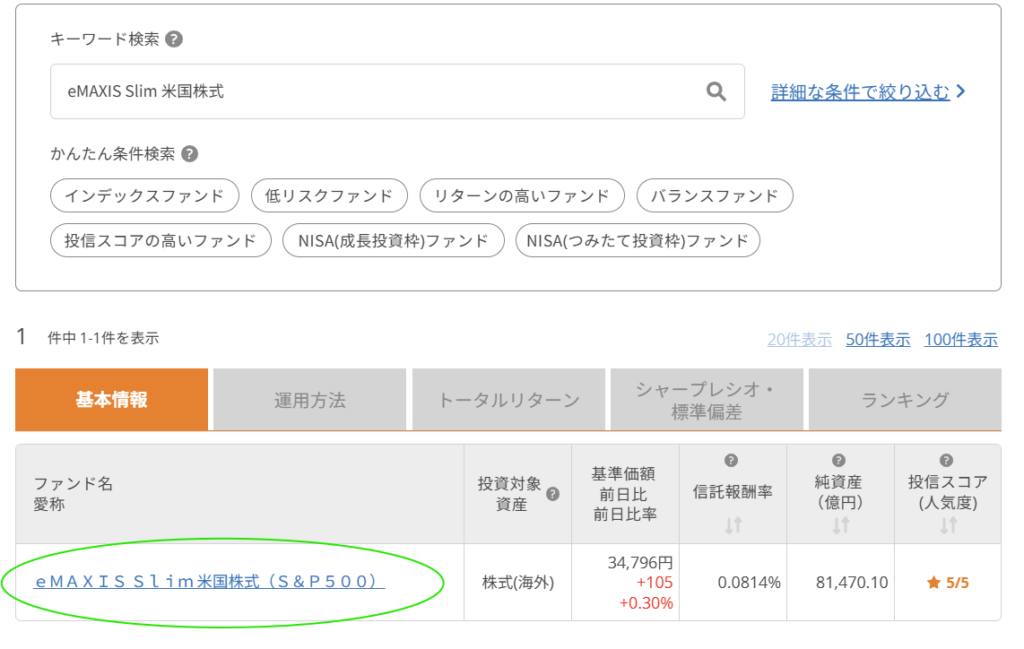
Task: Click 件中 1-1件を表示 result count text
Action: tap(103, 338)
